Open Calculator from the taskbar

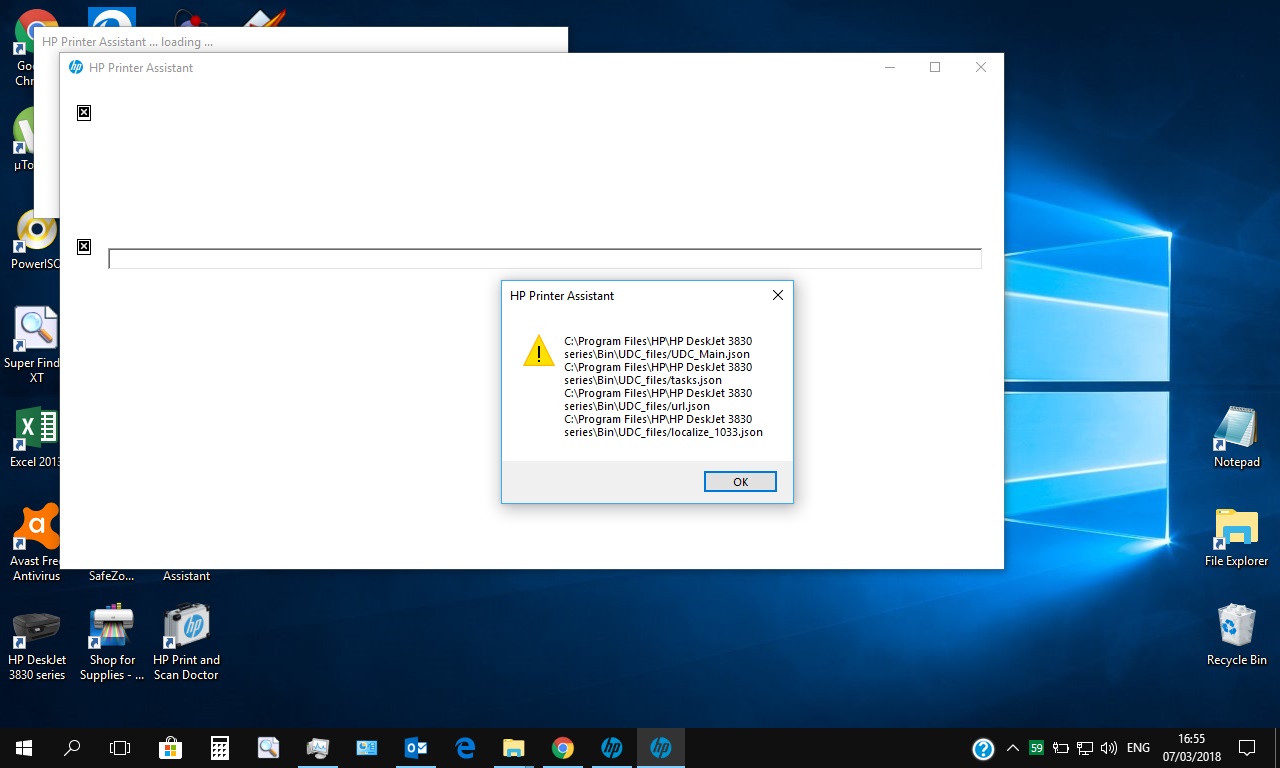pyautogui.click(x=220, y=748)
